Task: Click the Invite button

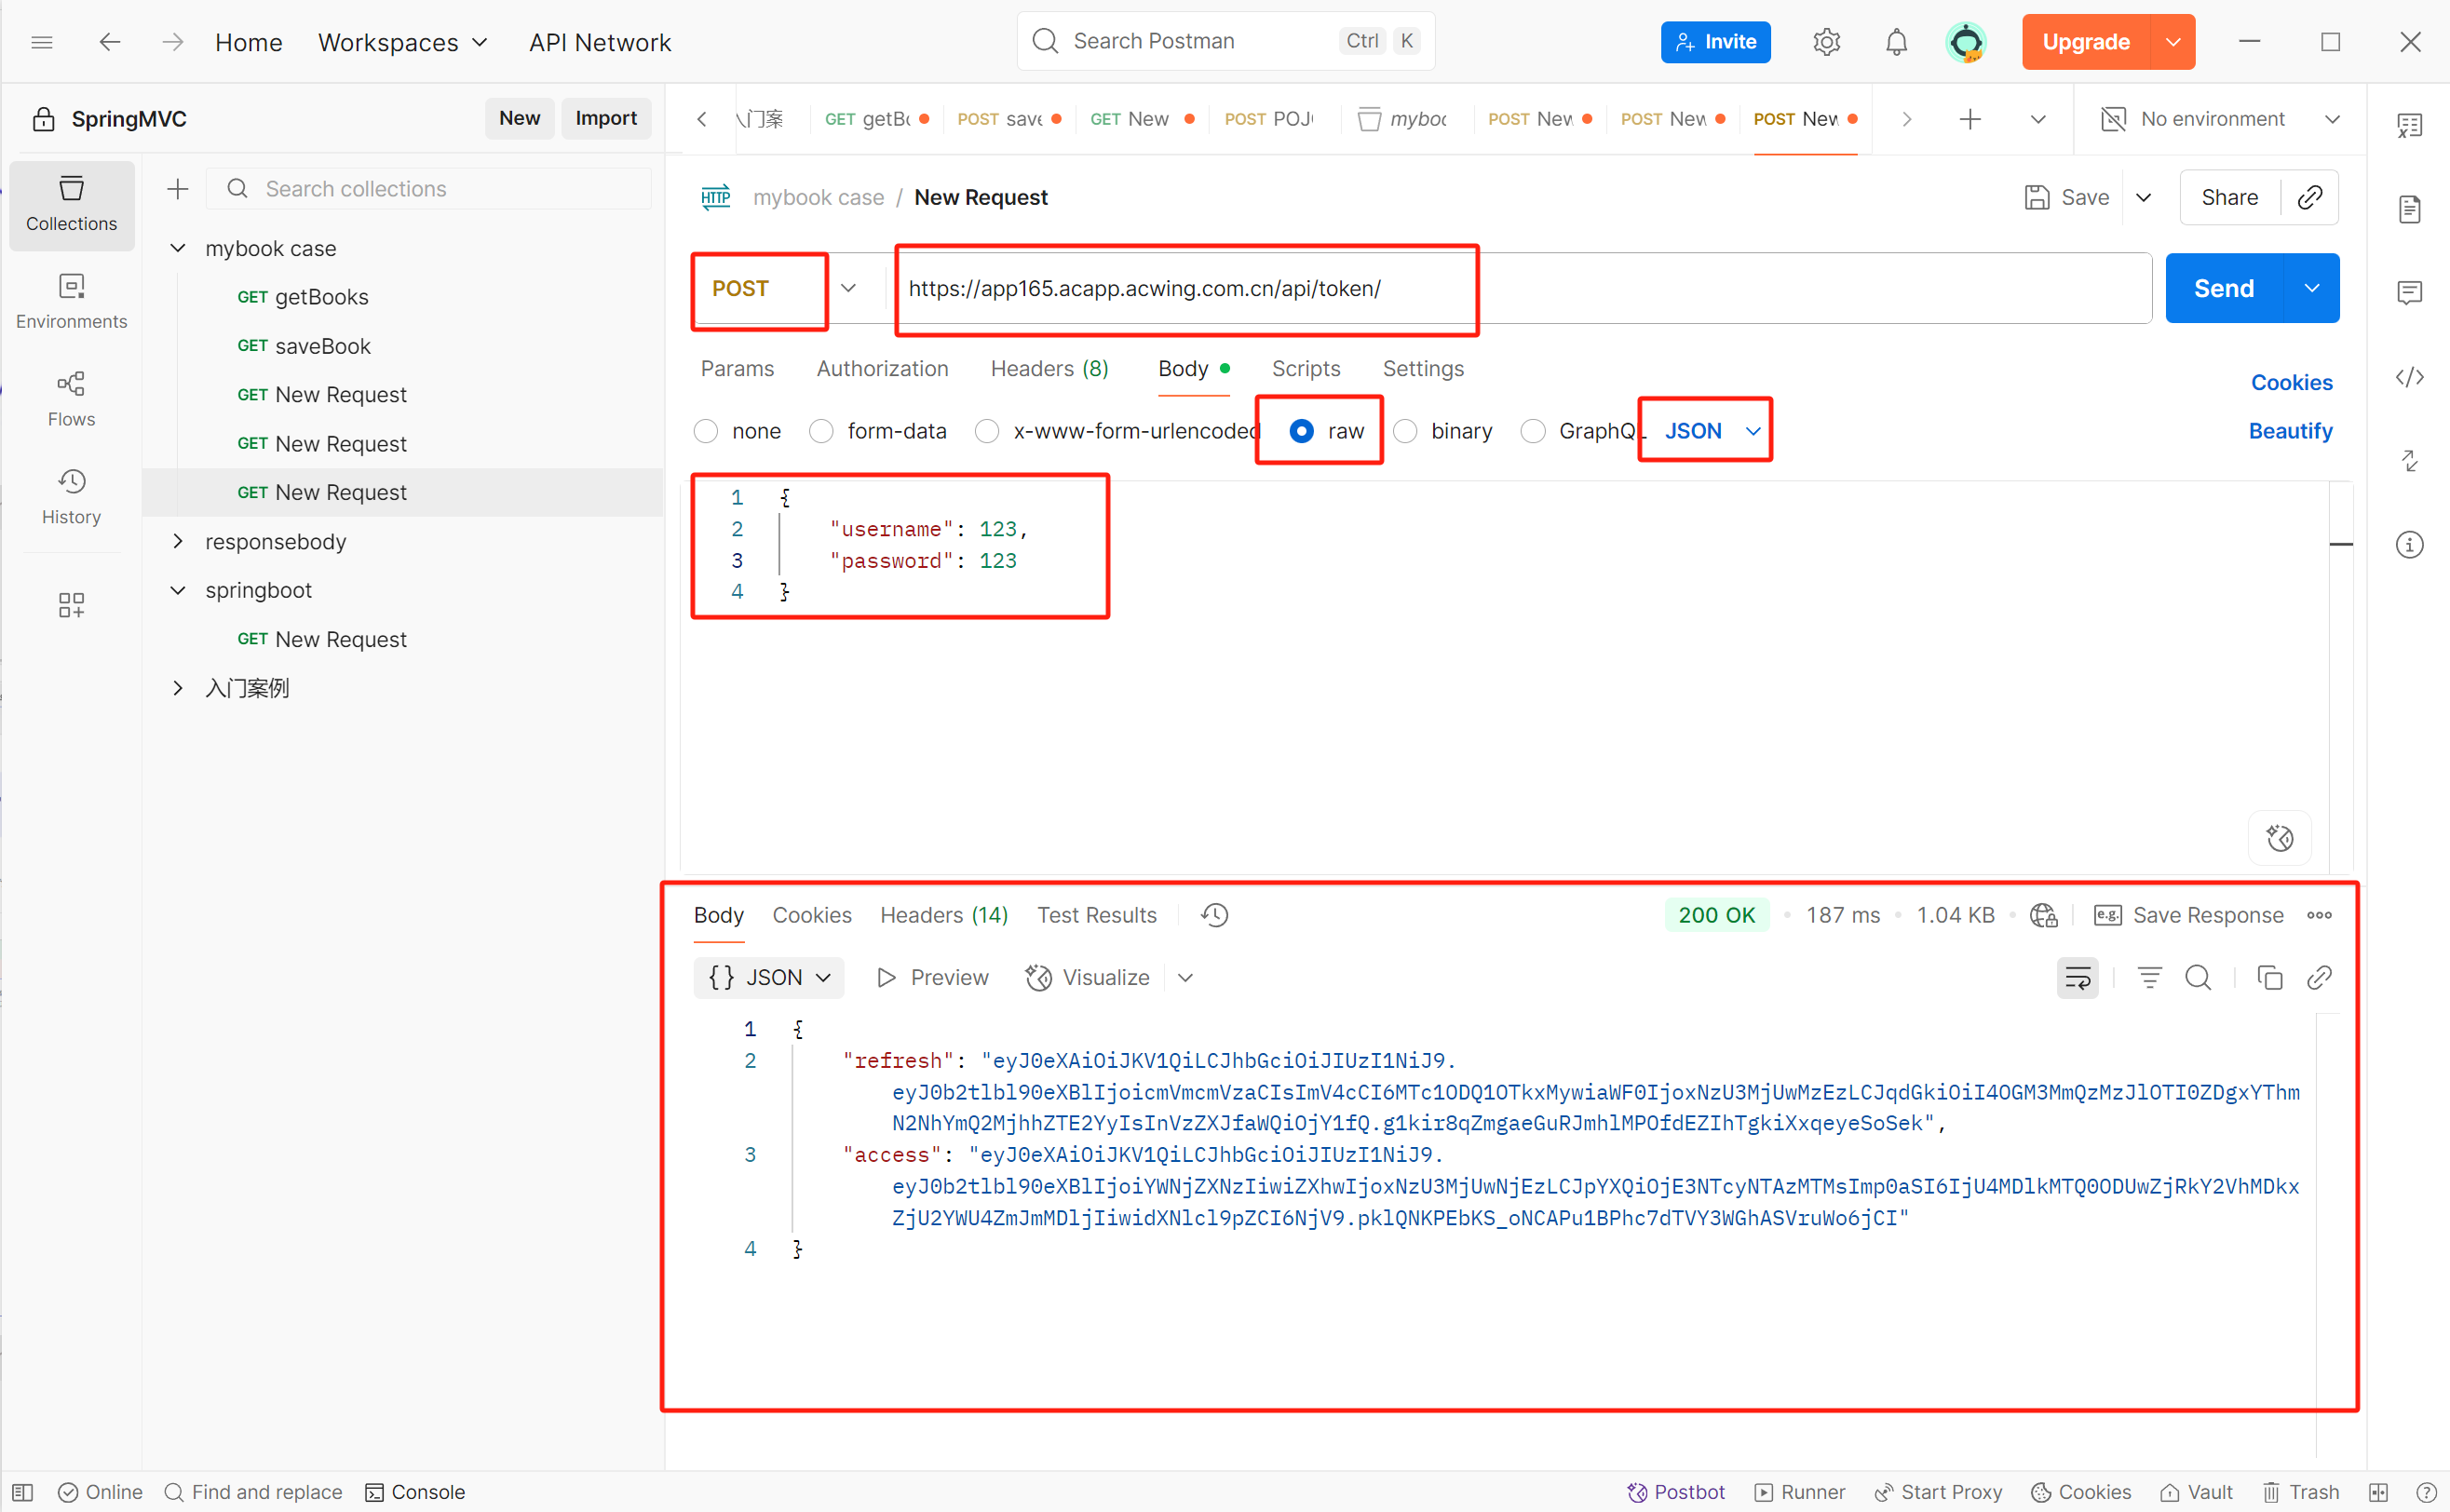Action: pos(1715,42)
